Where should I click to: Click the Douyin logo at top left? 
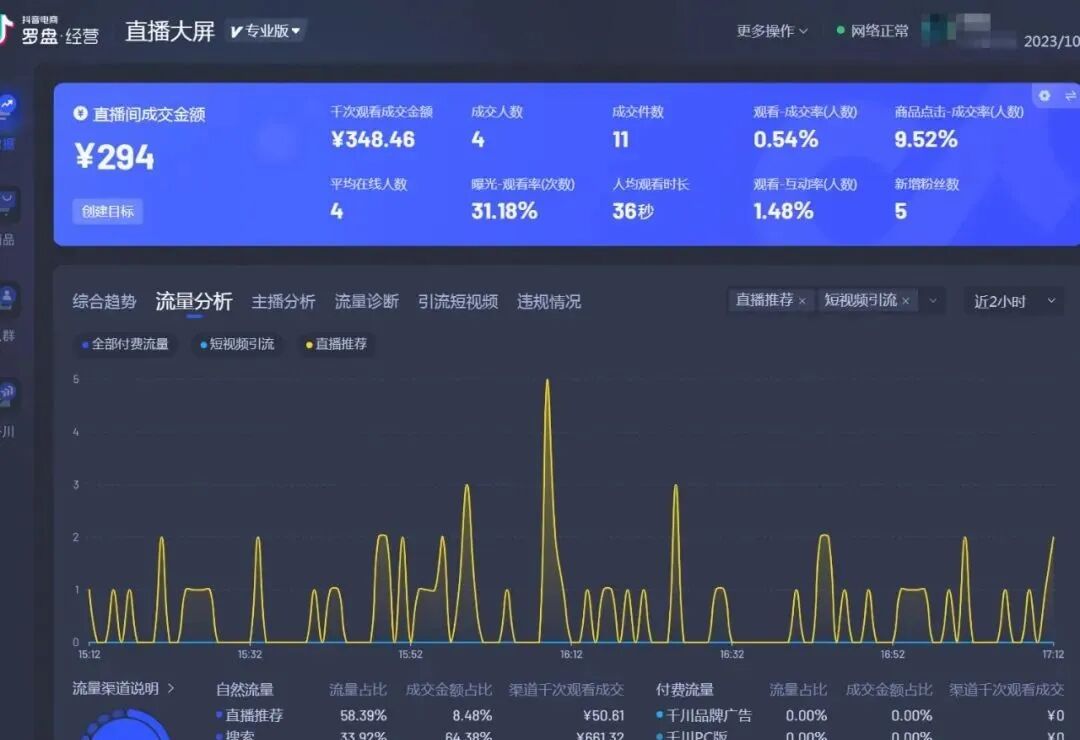6,29
